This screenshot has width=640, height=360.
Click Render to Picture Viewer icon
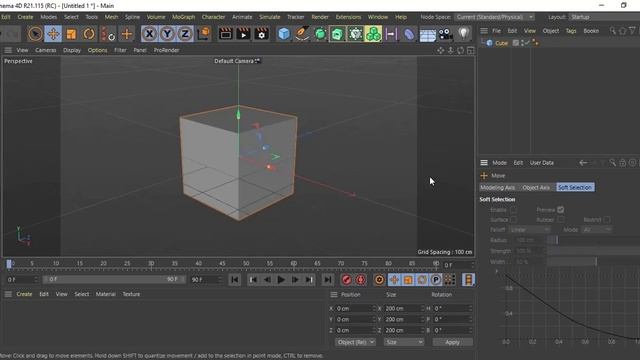click(x=243, y=34)
